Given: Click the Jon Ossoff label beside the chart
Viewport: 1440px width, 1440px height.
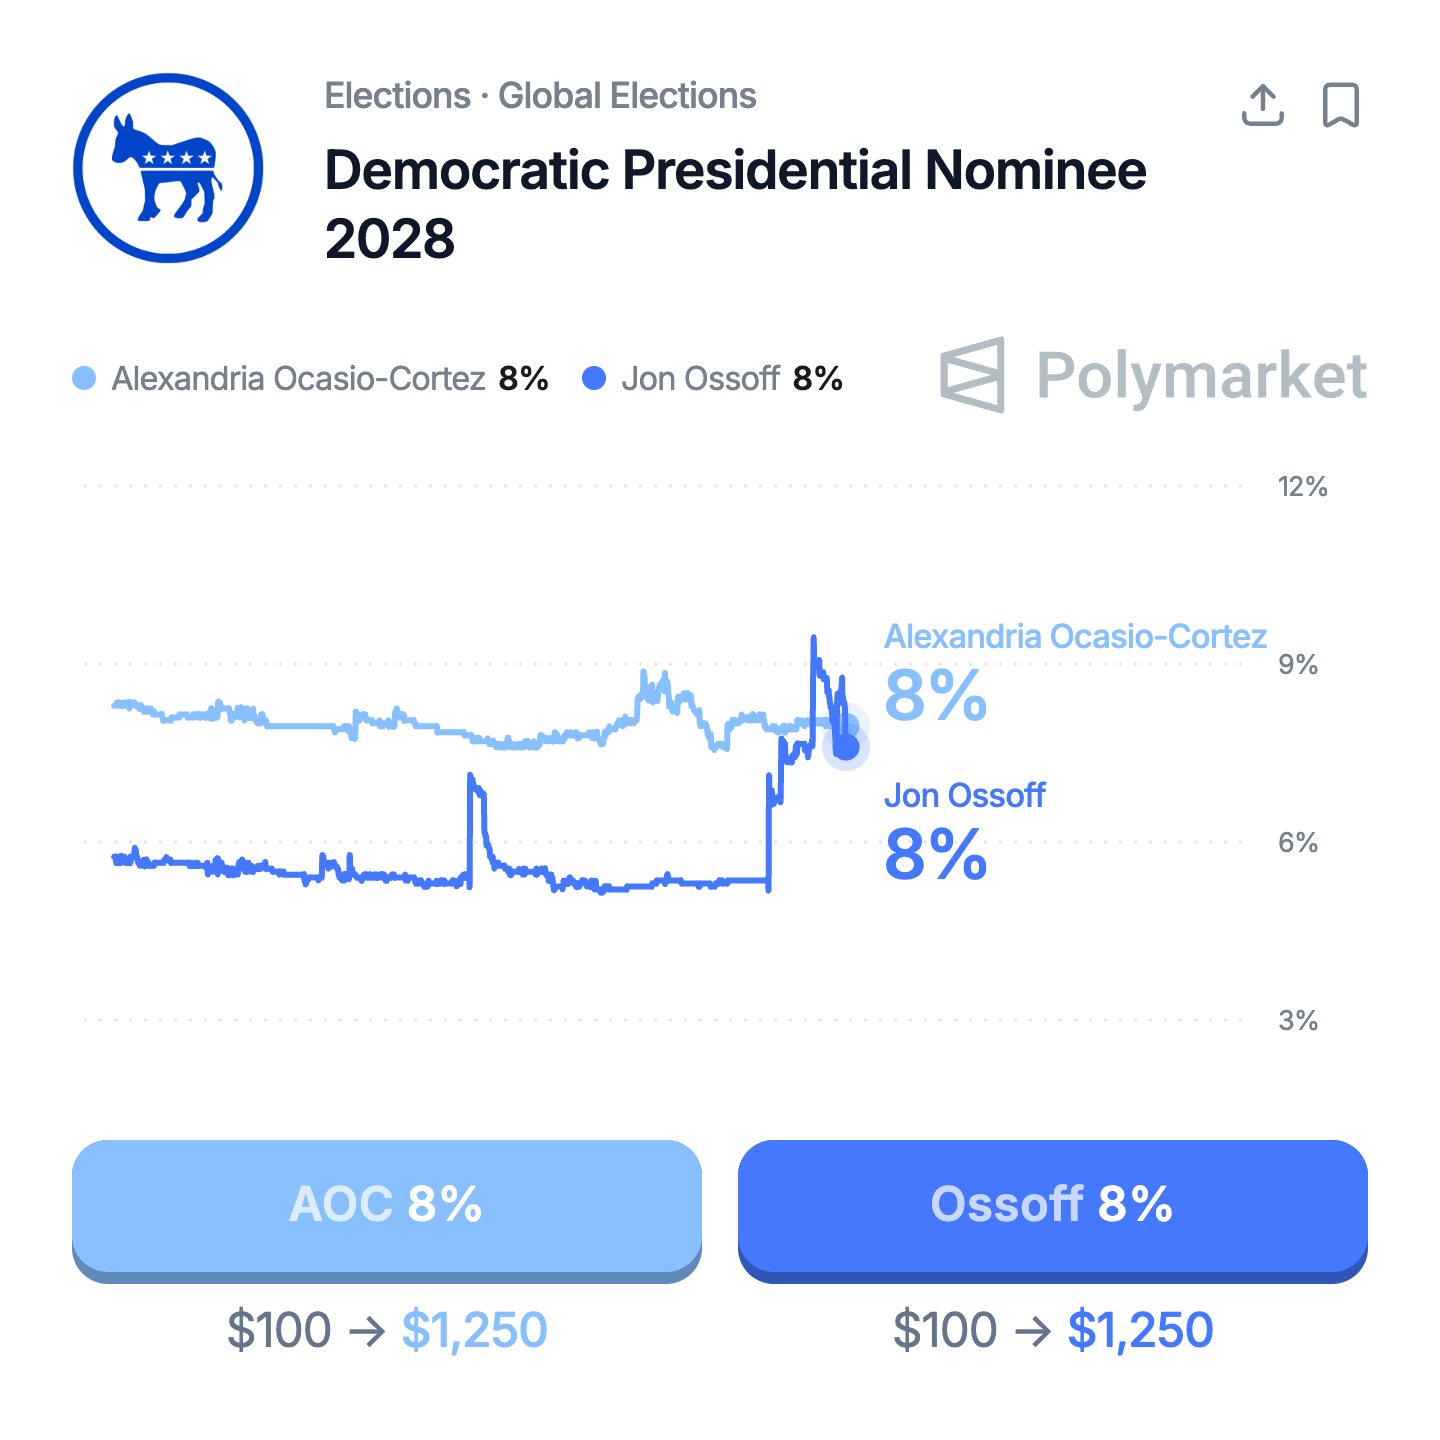Looking at the screenshot, I should click(964, 796).
